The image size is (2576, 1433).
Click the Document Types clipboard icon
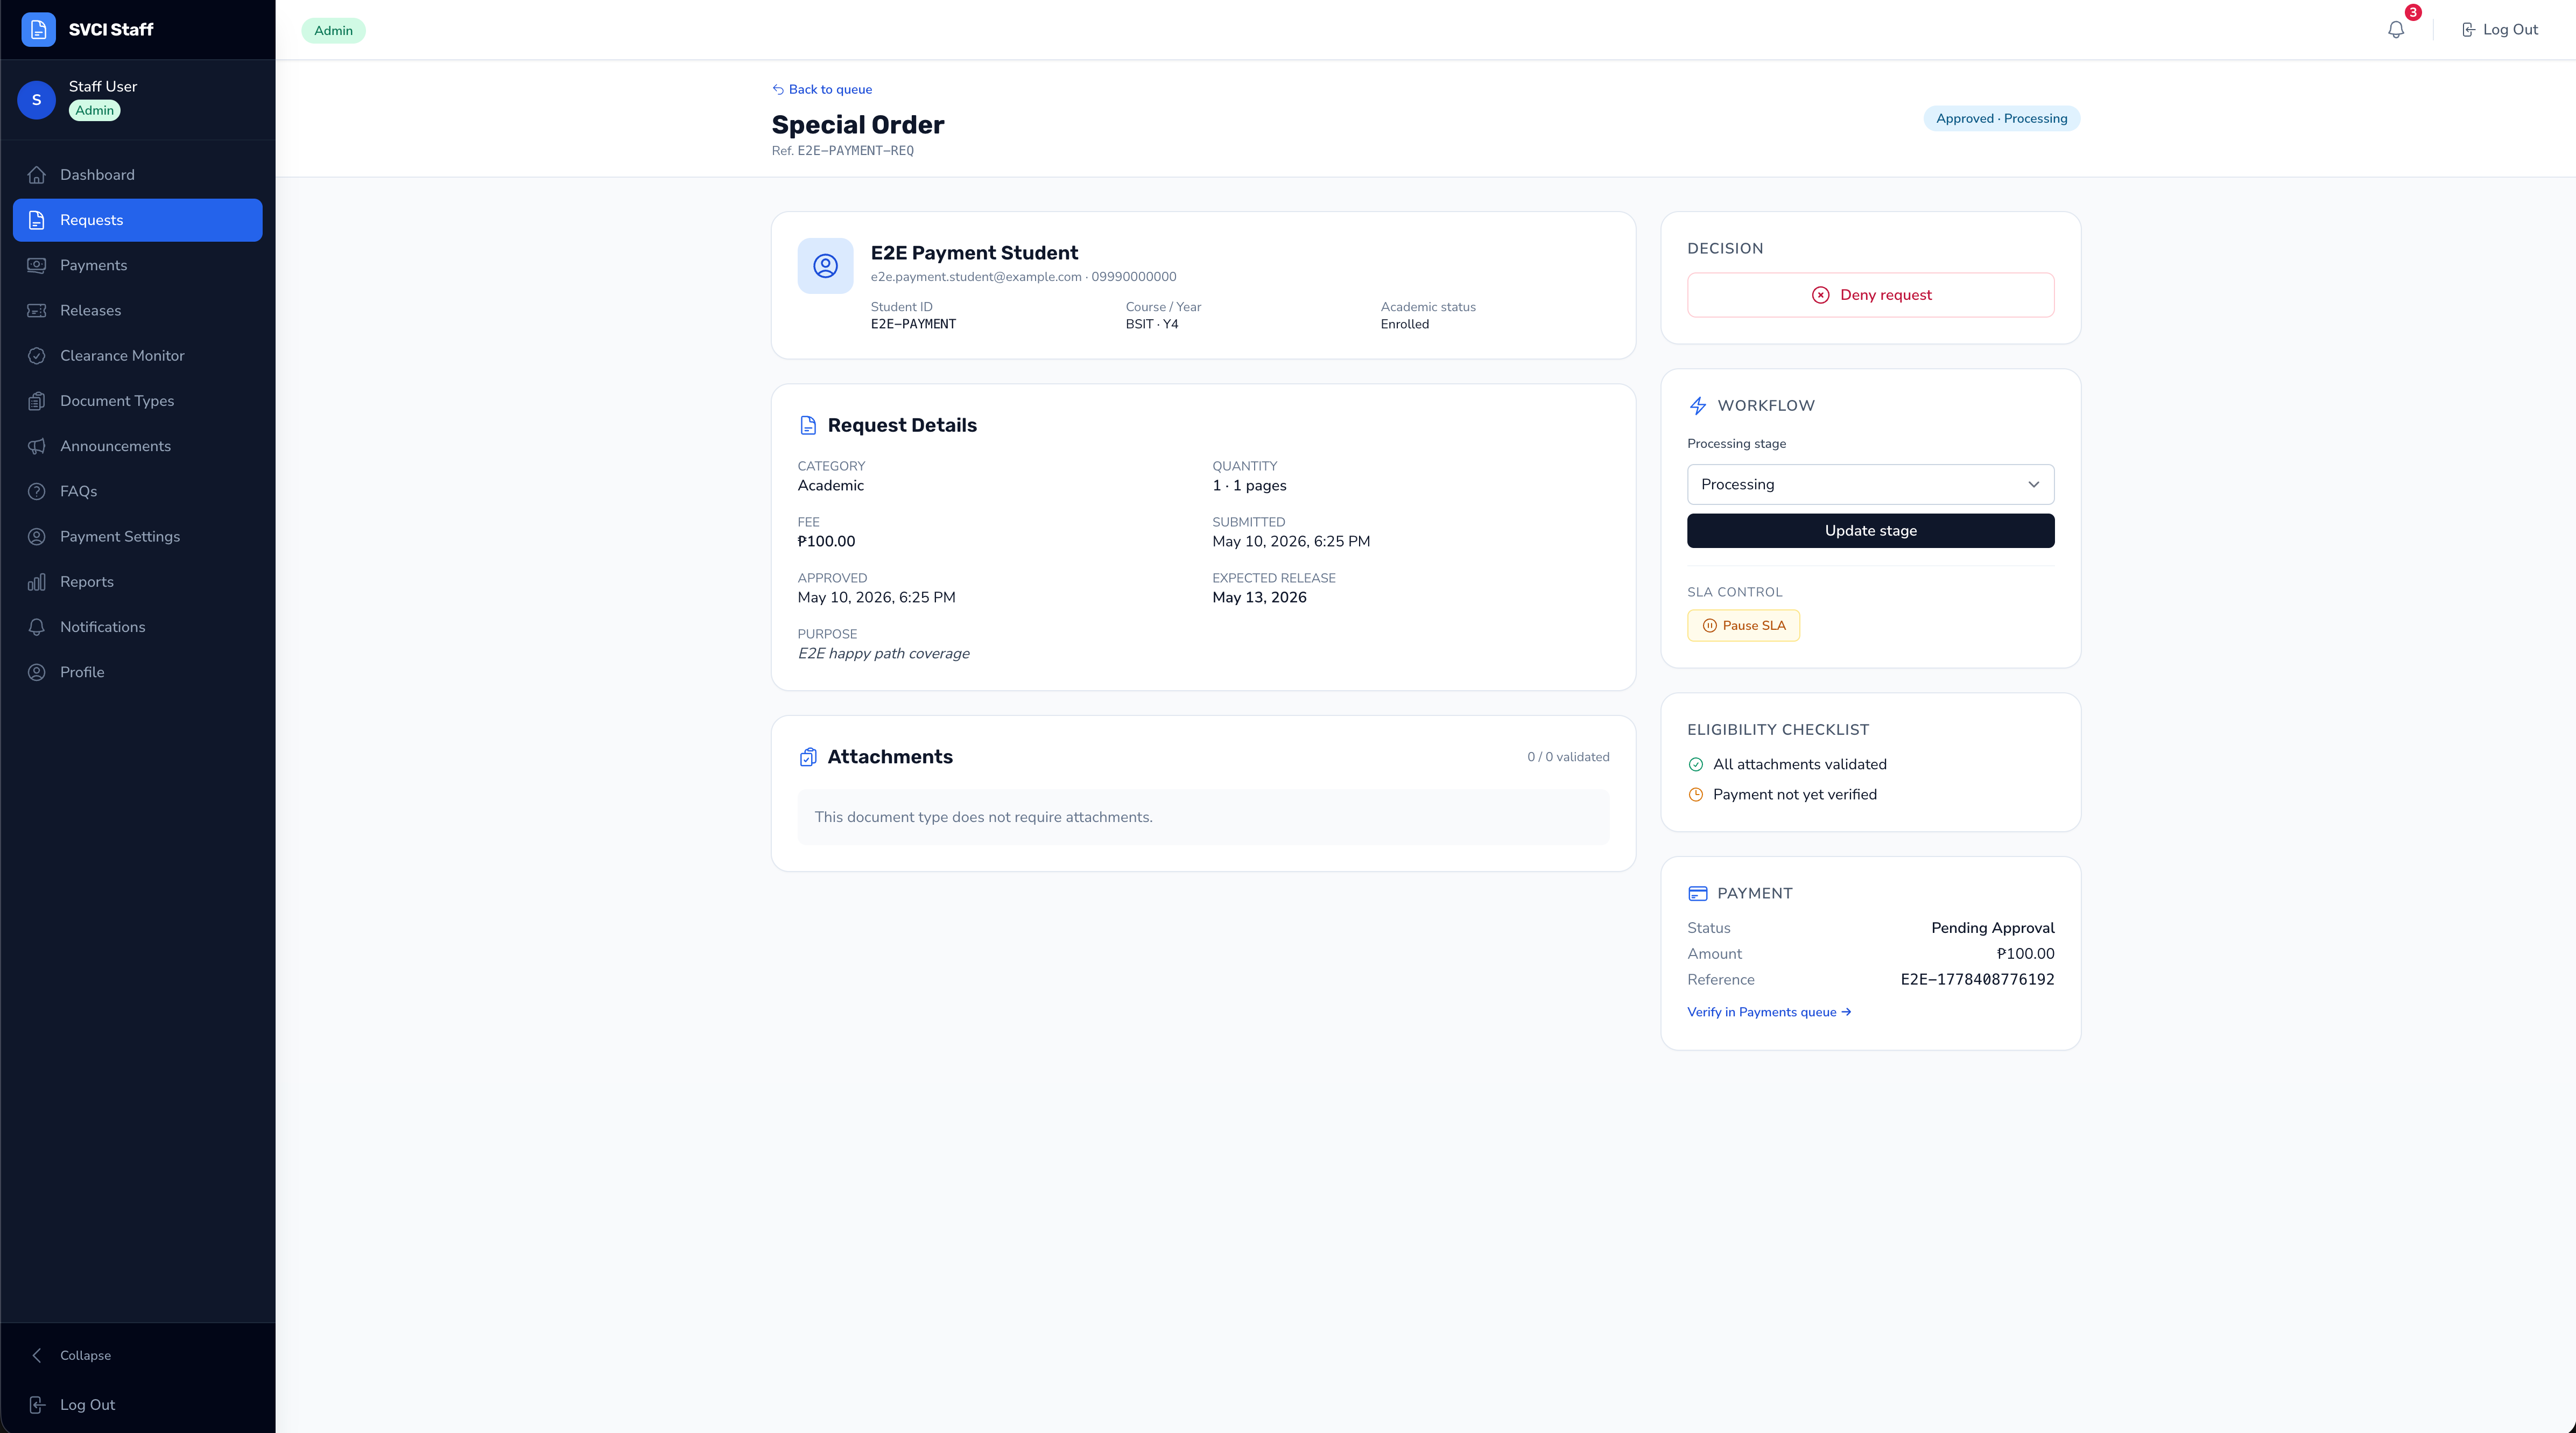click(37, 401)
